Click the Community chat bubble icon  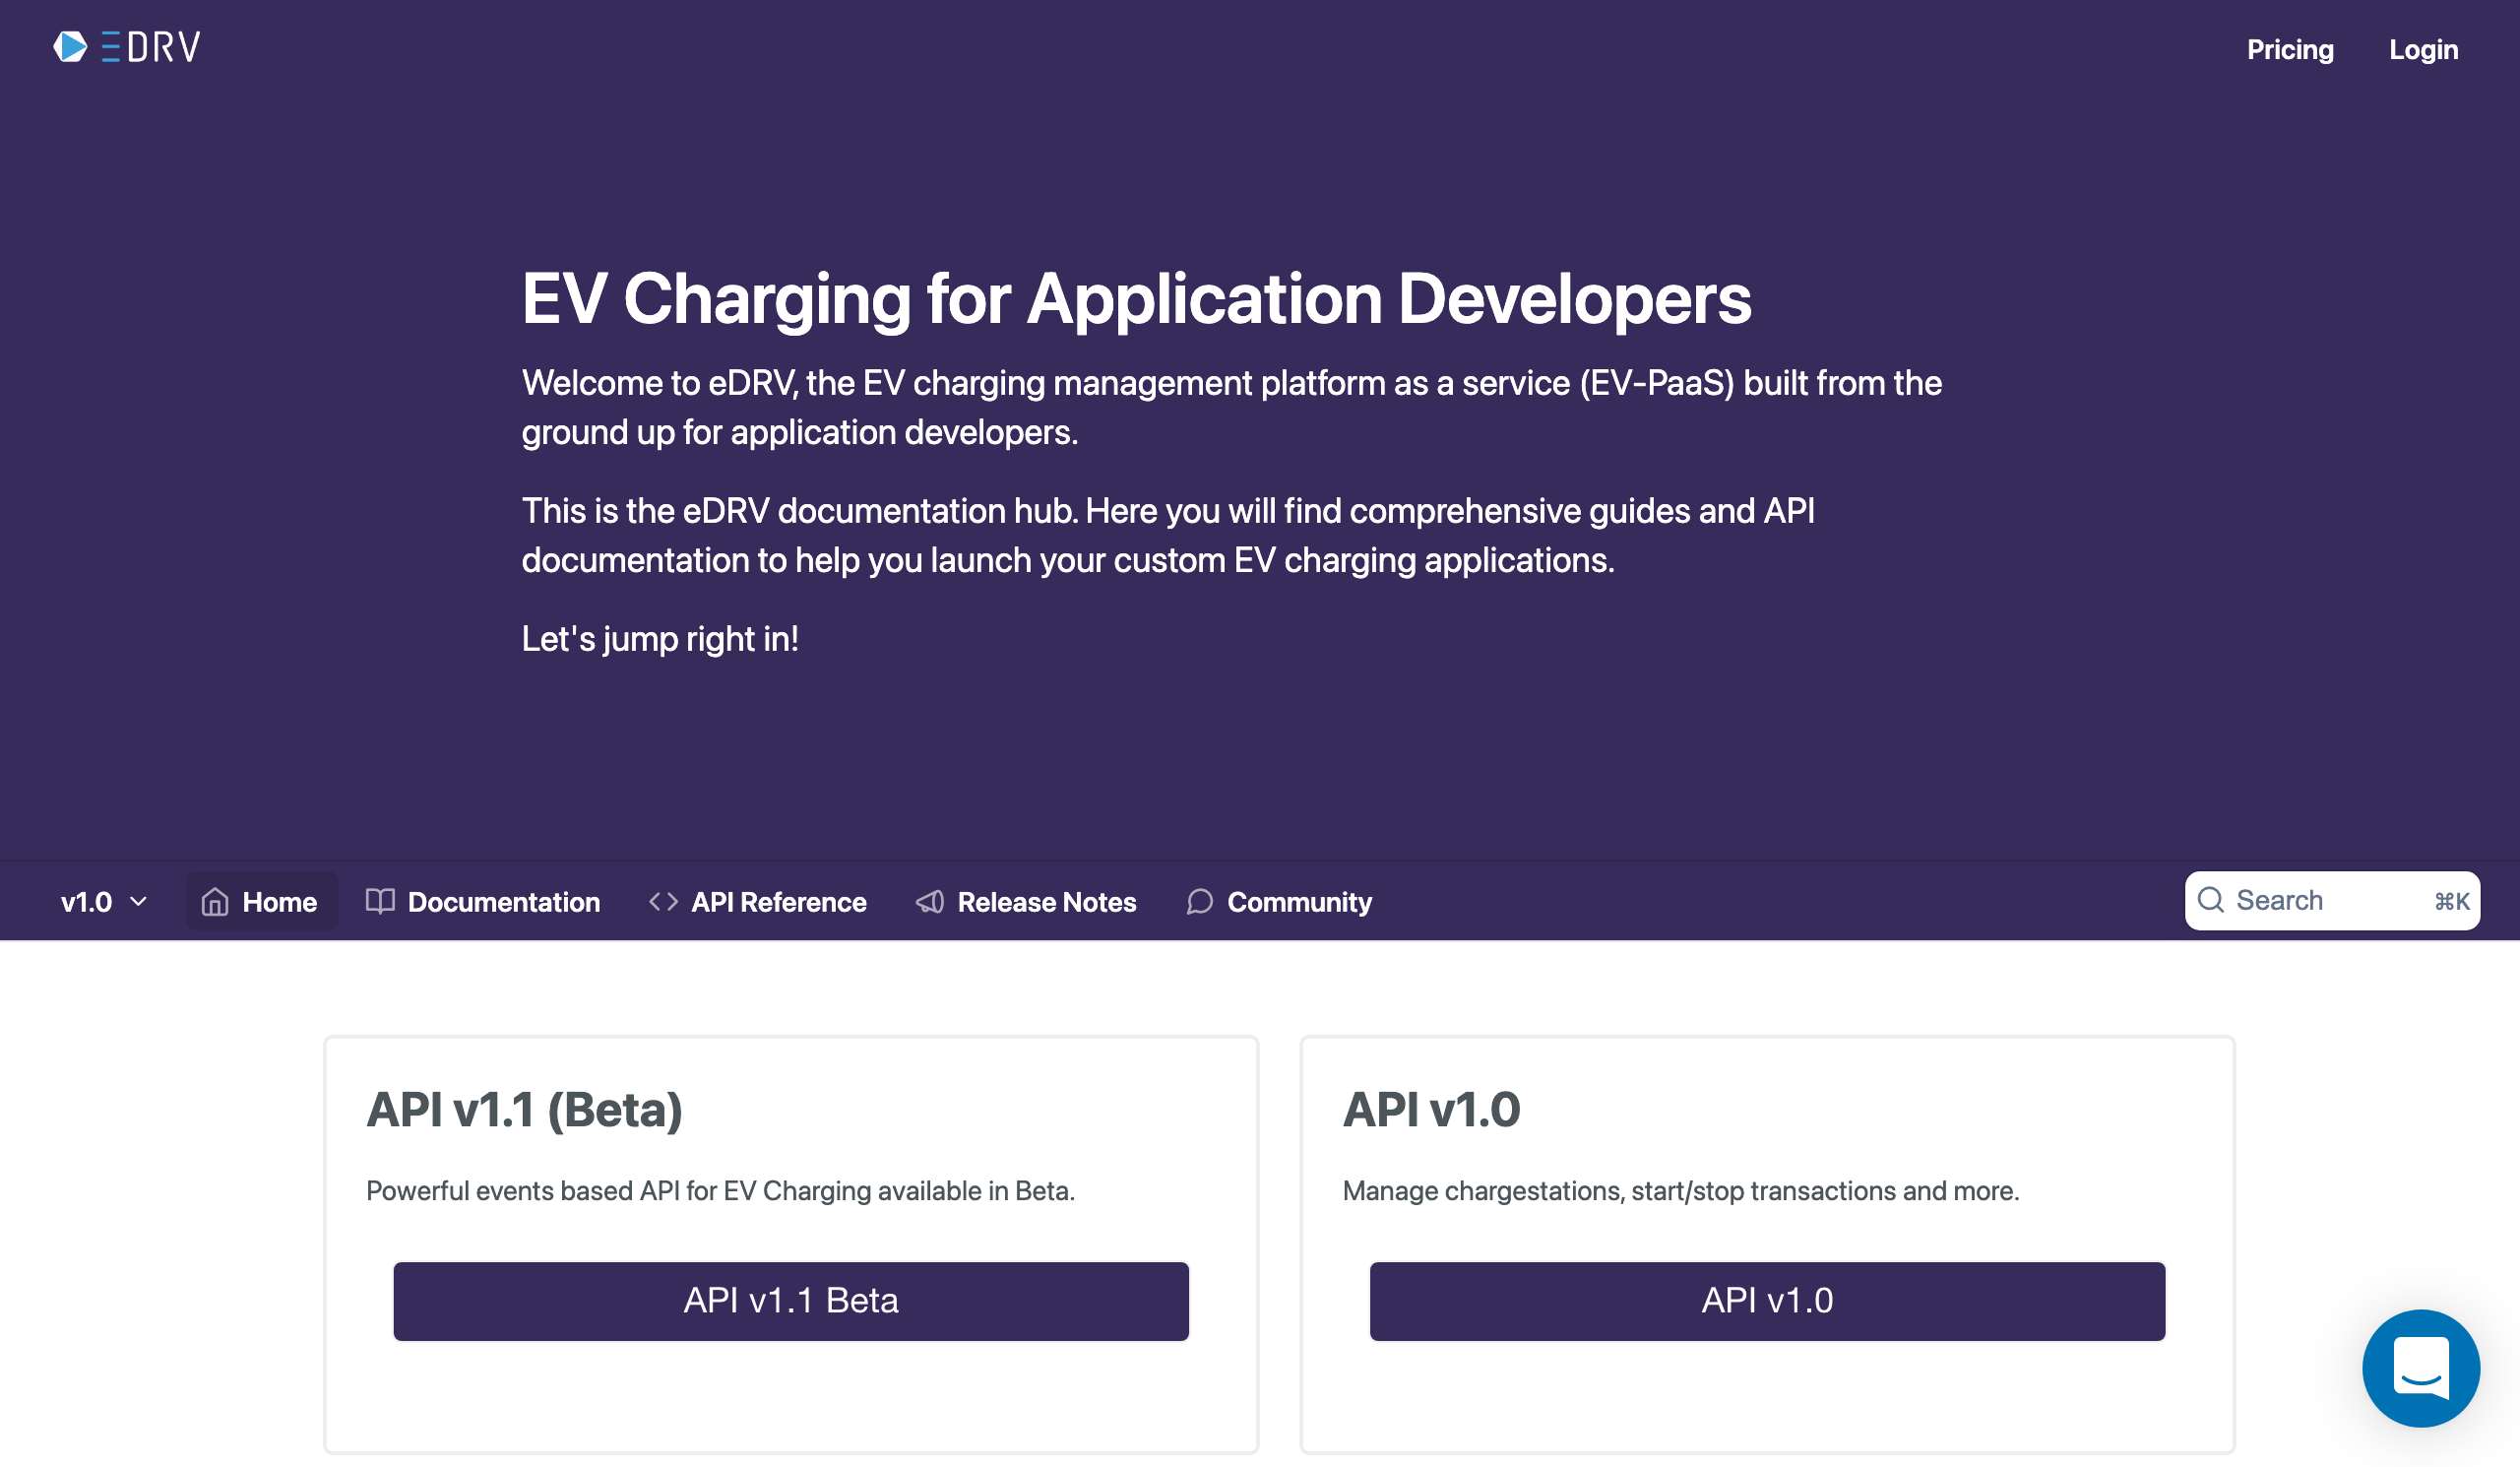(1200, 902)
